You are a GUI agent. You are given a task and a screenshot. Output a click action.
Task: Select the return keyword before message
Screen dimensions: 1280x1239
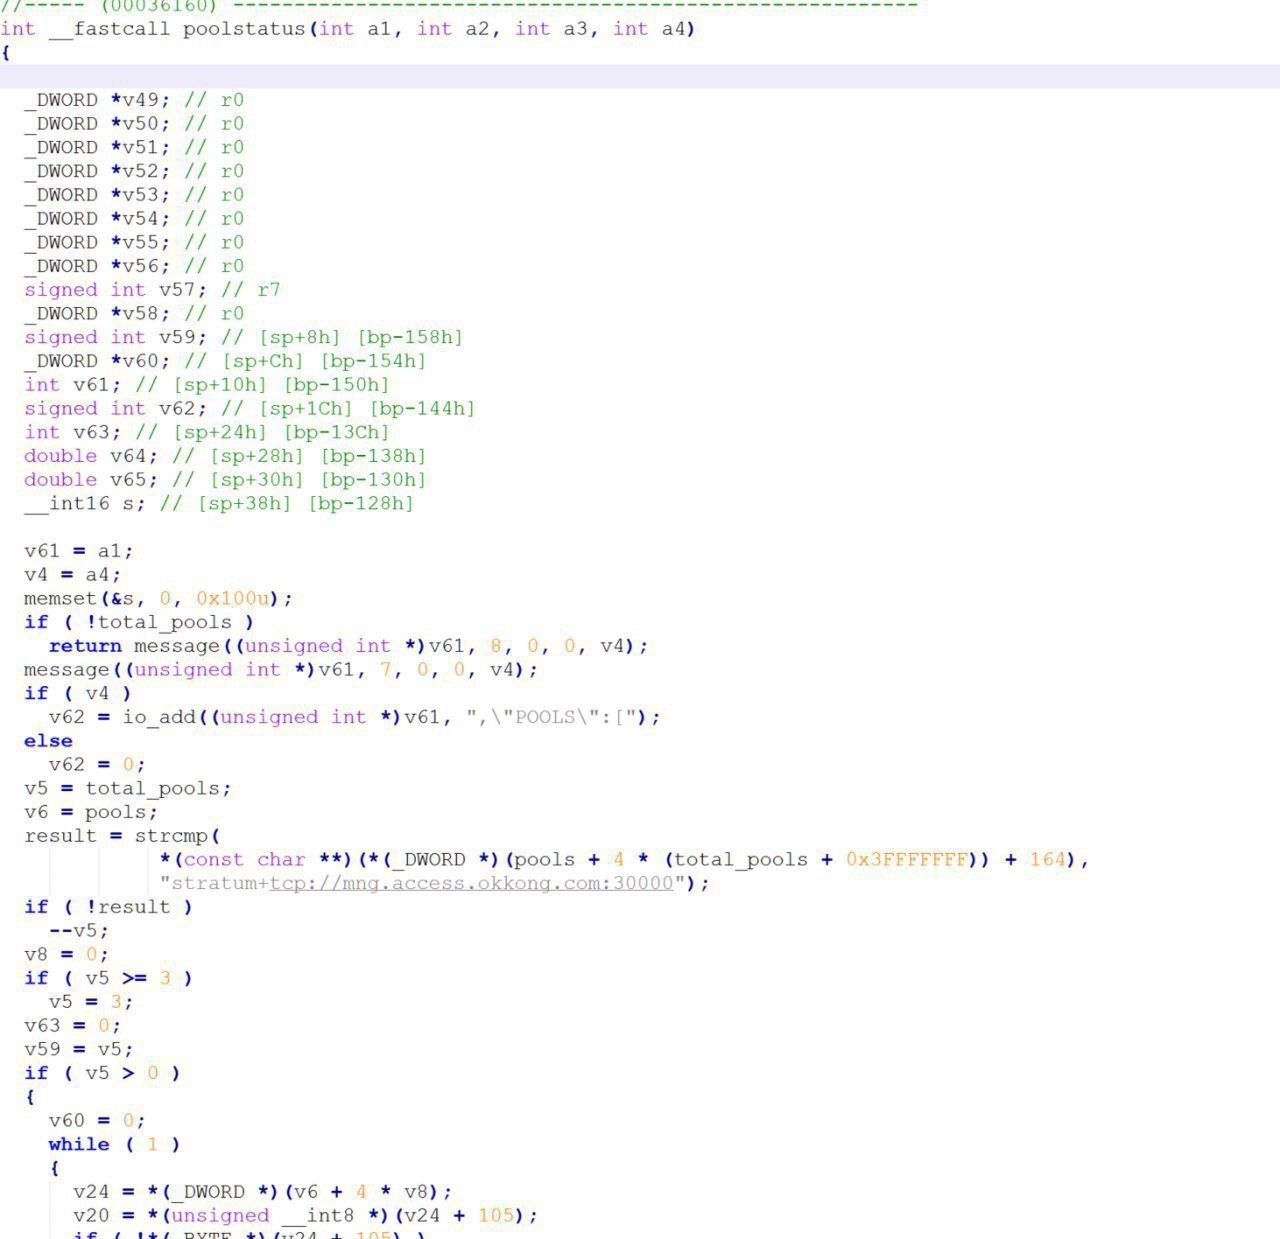84,646
